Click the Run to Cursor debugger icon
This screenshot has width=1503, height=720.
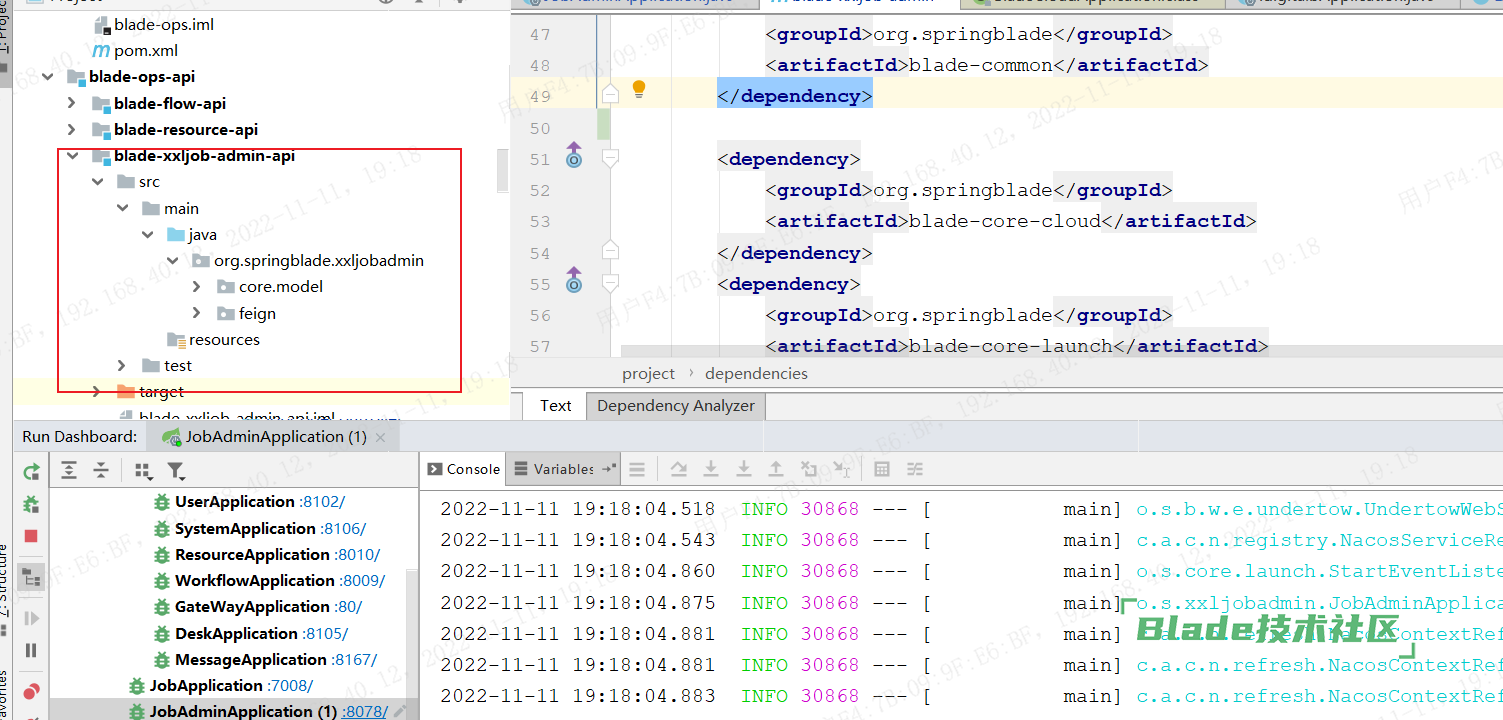(842, 469)
